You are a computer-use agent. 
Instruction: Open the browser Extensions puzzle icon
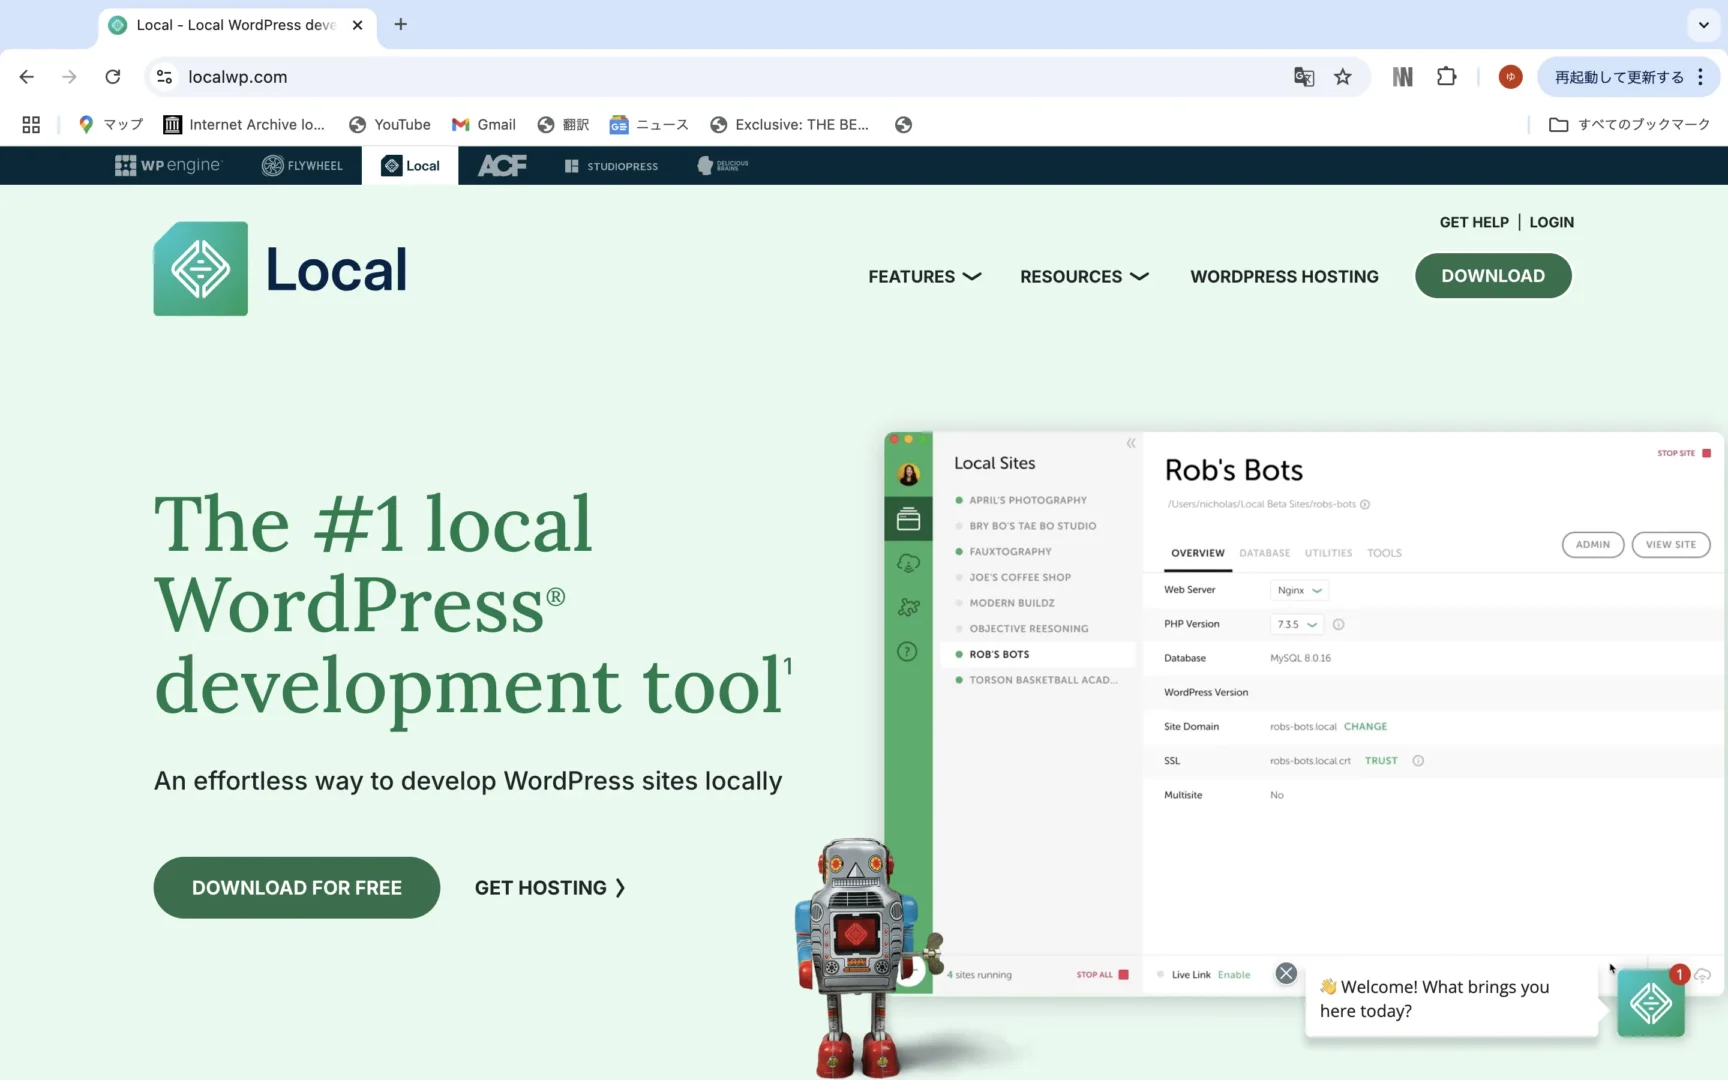coord(1446,77)
